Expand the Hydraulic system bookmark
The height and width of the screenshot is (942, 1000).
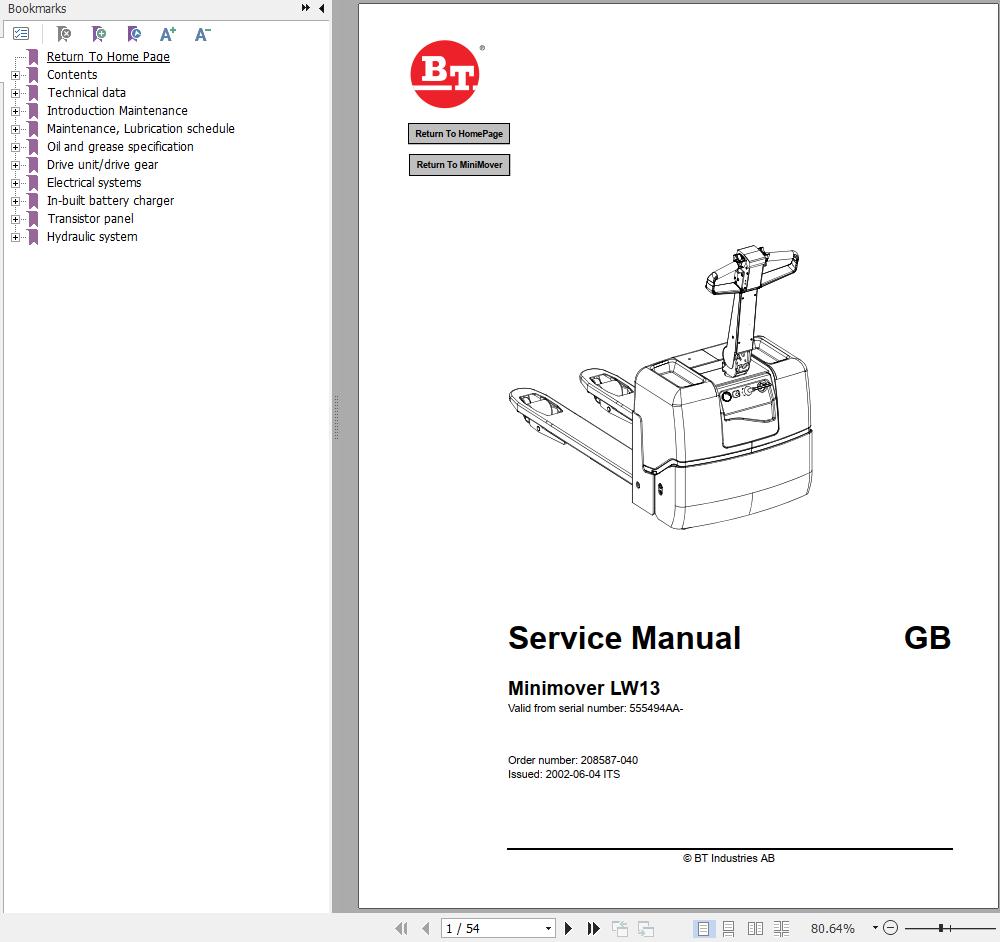point(15,237)
